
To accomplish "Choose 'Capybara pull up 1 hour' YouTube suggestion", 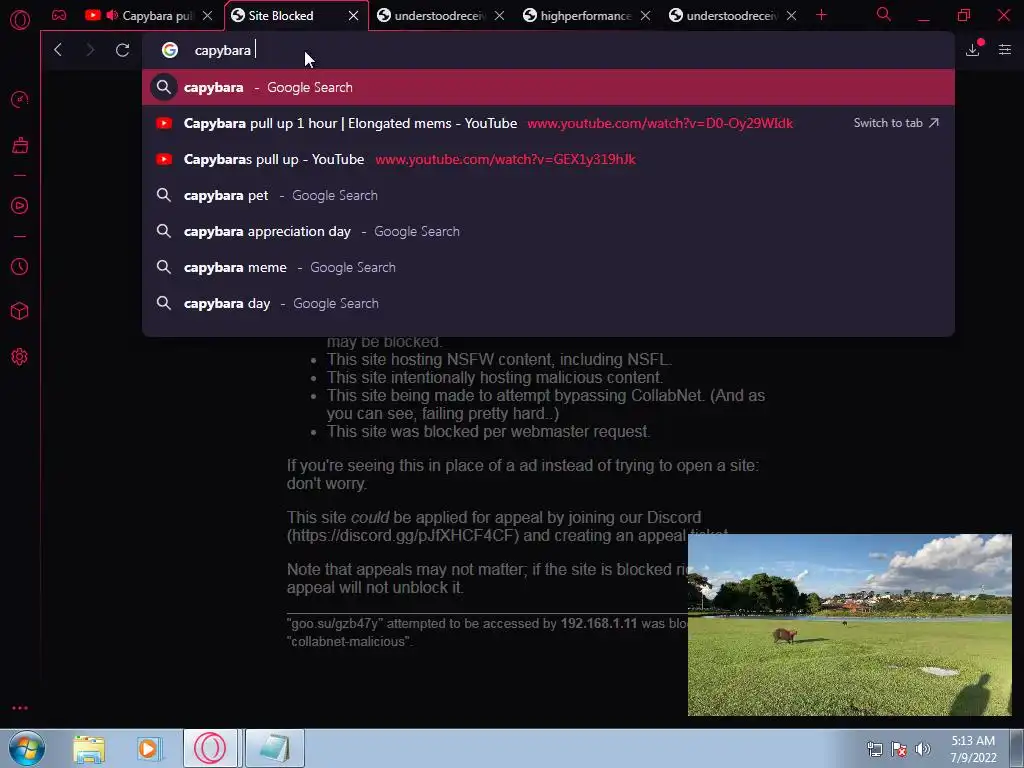I will coord(549,123).
